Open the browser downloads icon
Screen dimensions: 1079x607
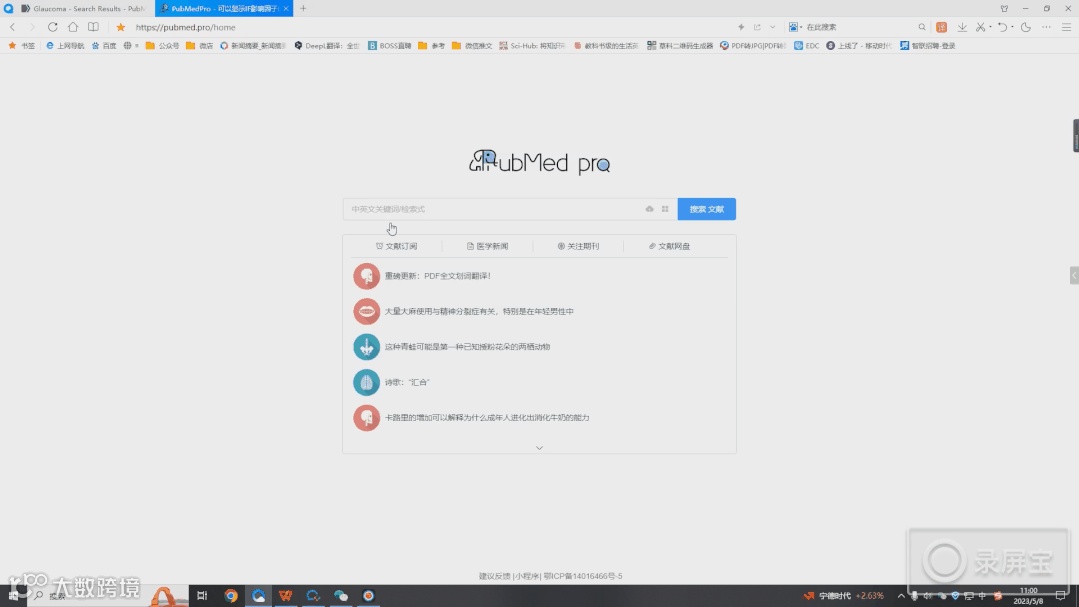pyautogui.click(x=962, y=27)
